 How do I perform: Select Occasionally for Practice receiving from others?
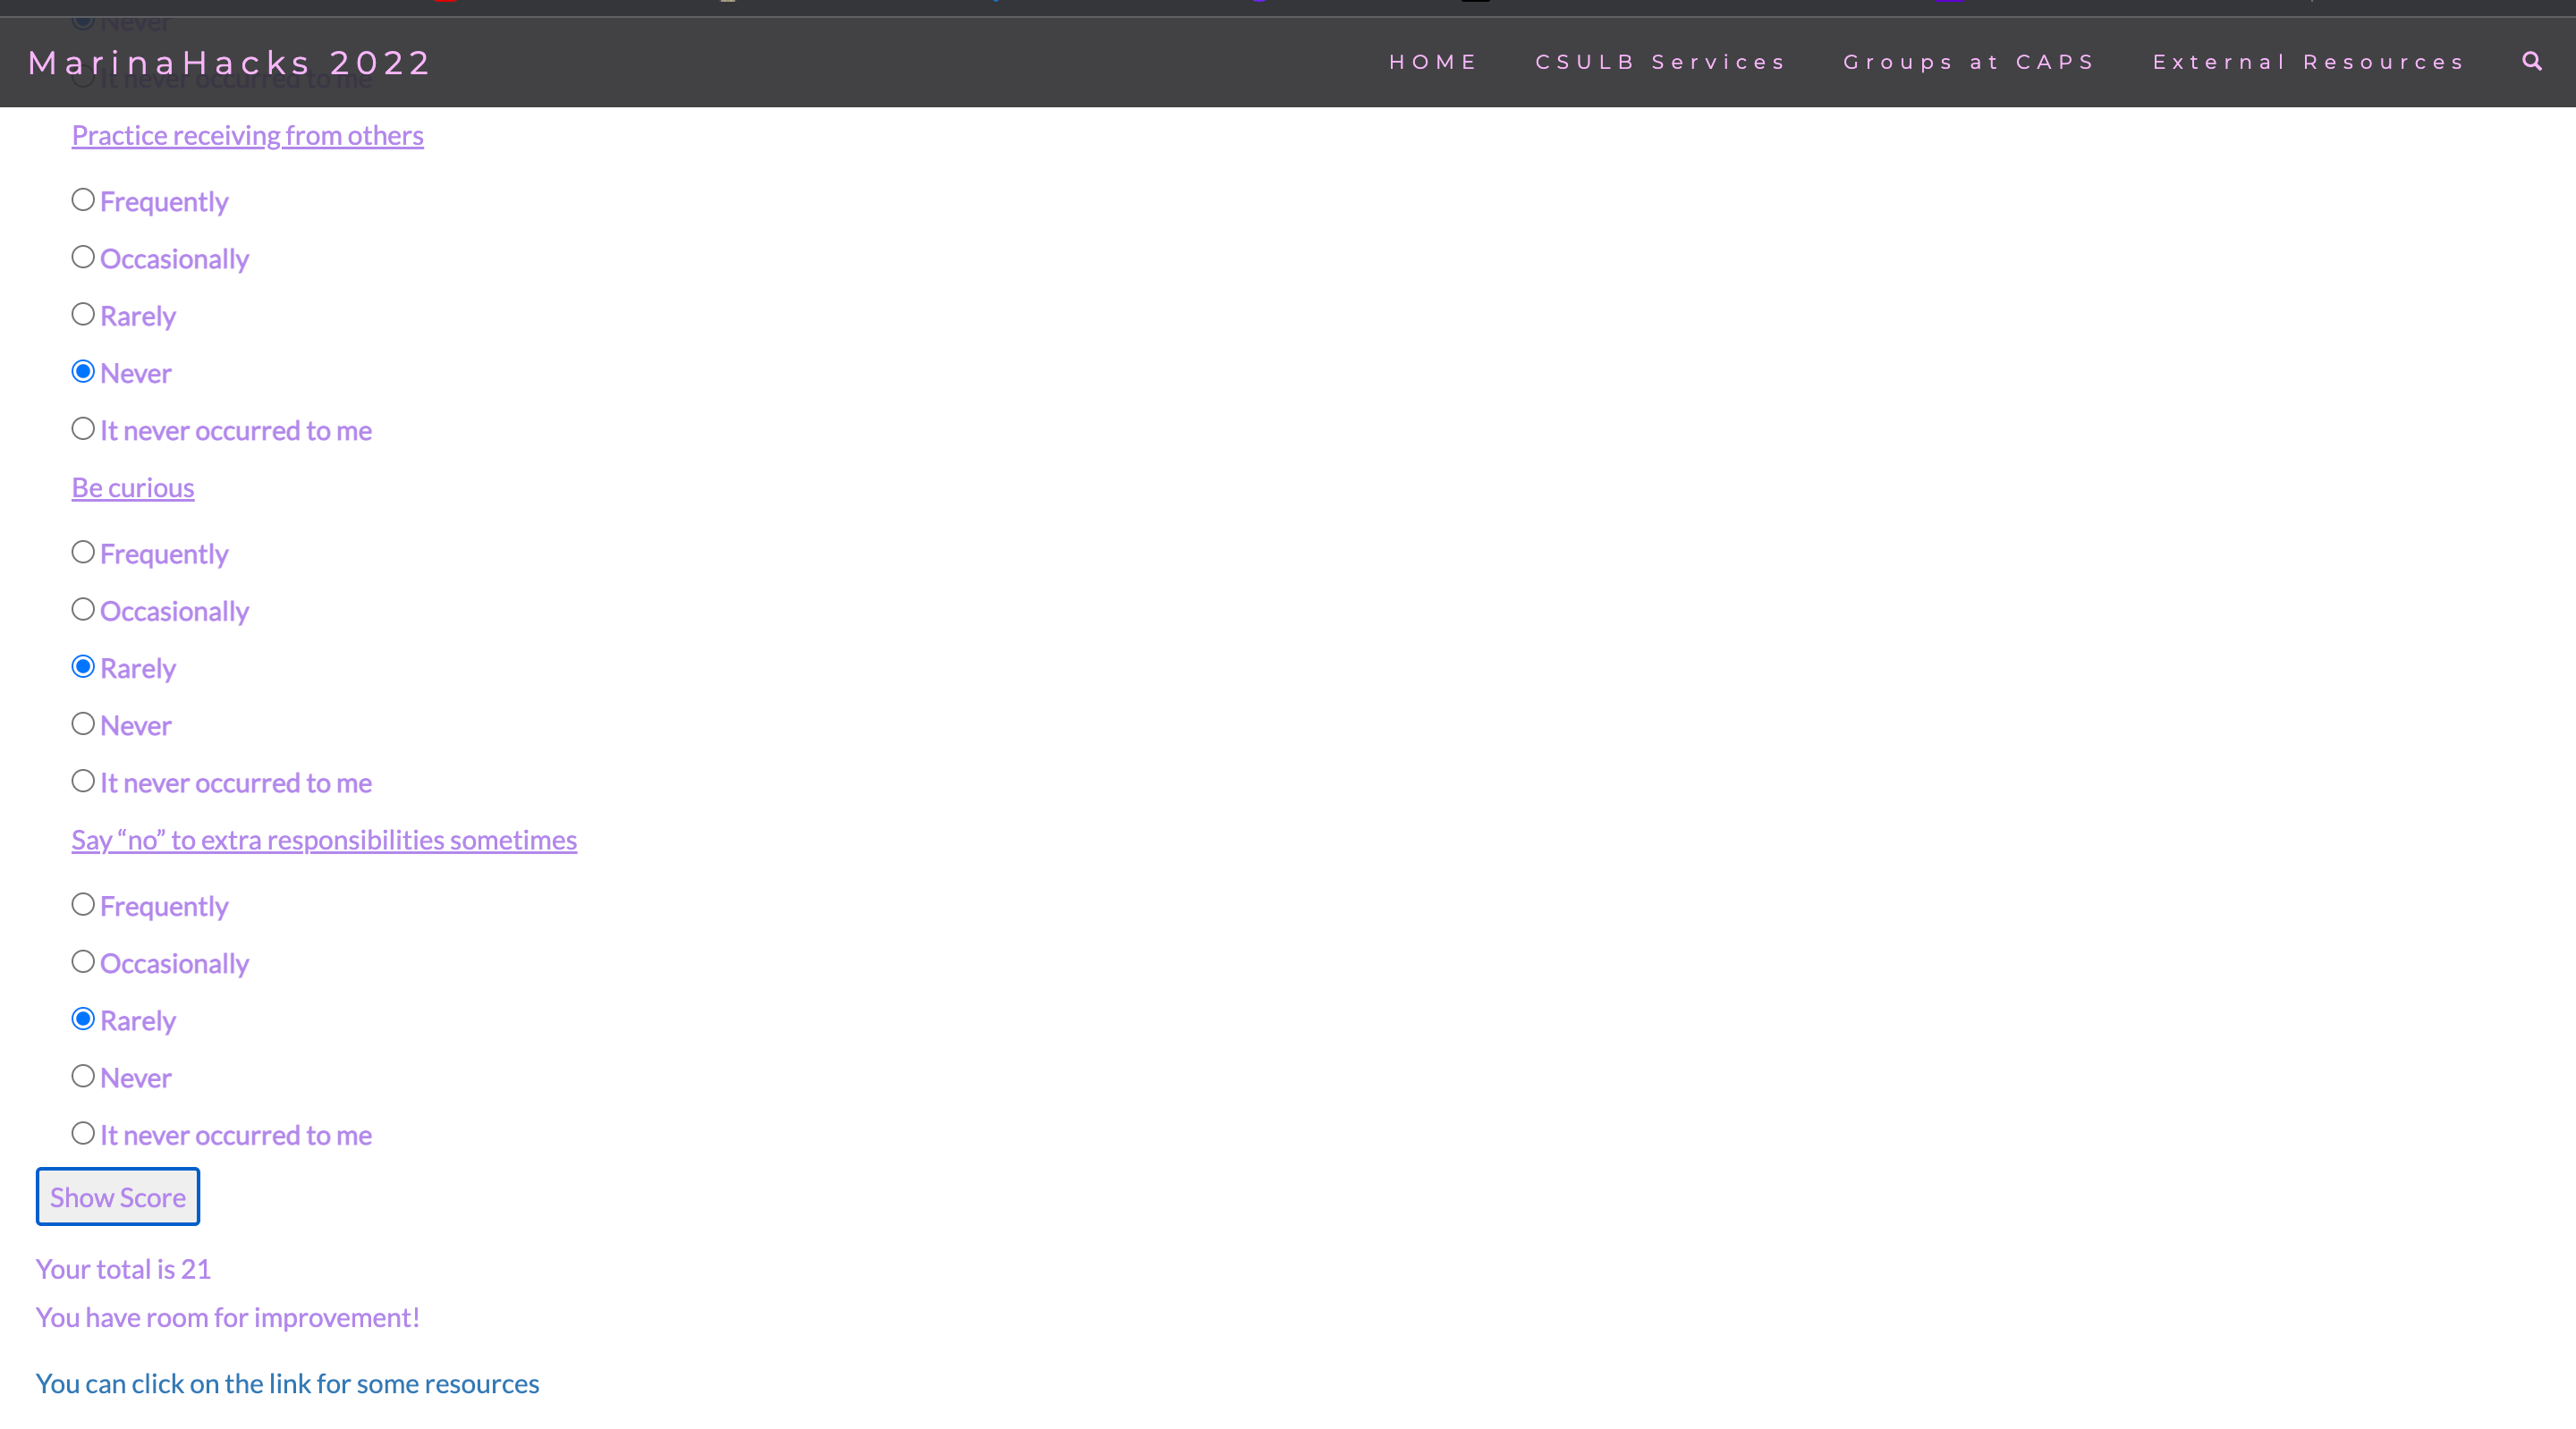coord(83,257)
